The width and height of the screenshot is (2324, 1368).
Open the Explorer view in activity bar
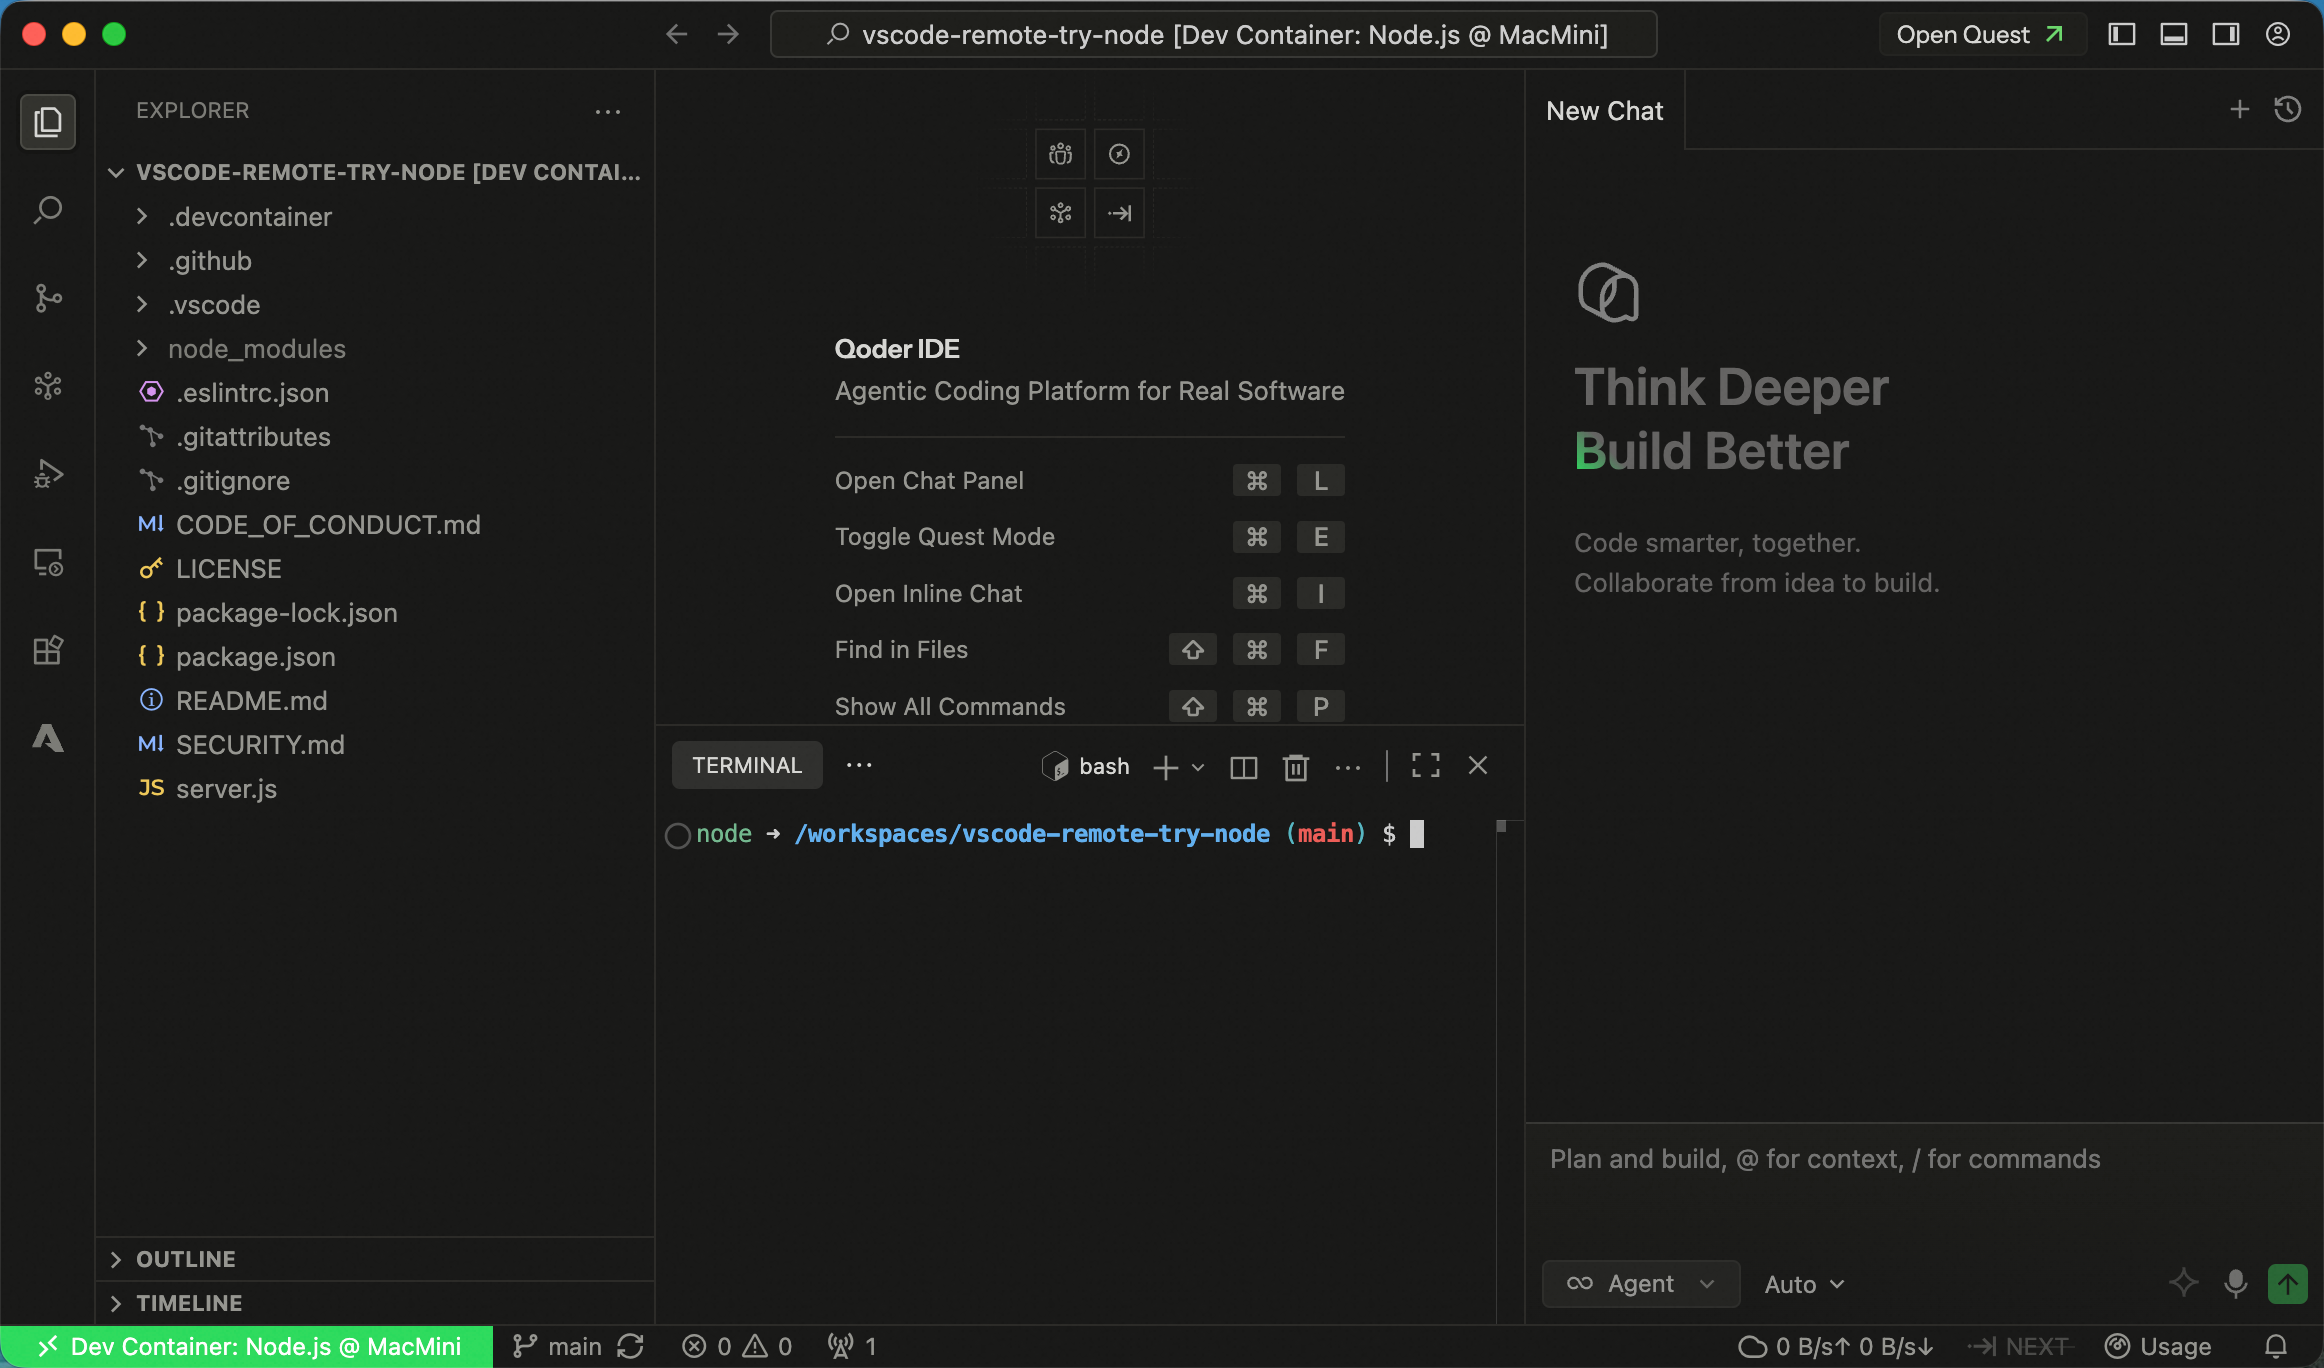click(x=48, y=122)
